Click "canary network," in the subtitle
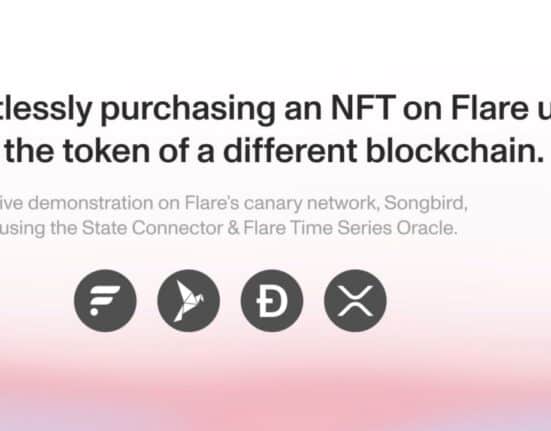The width and height of the screenshot is (551, 431). 312,204
